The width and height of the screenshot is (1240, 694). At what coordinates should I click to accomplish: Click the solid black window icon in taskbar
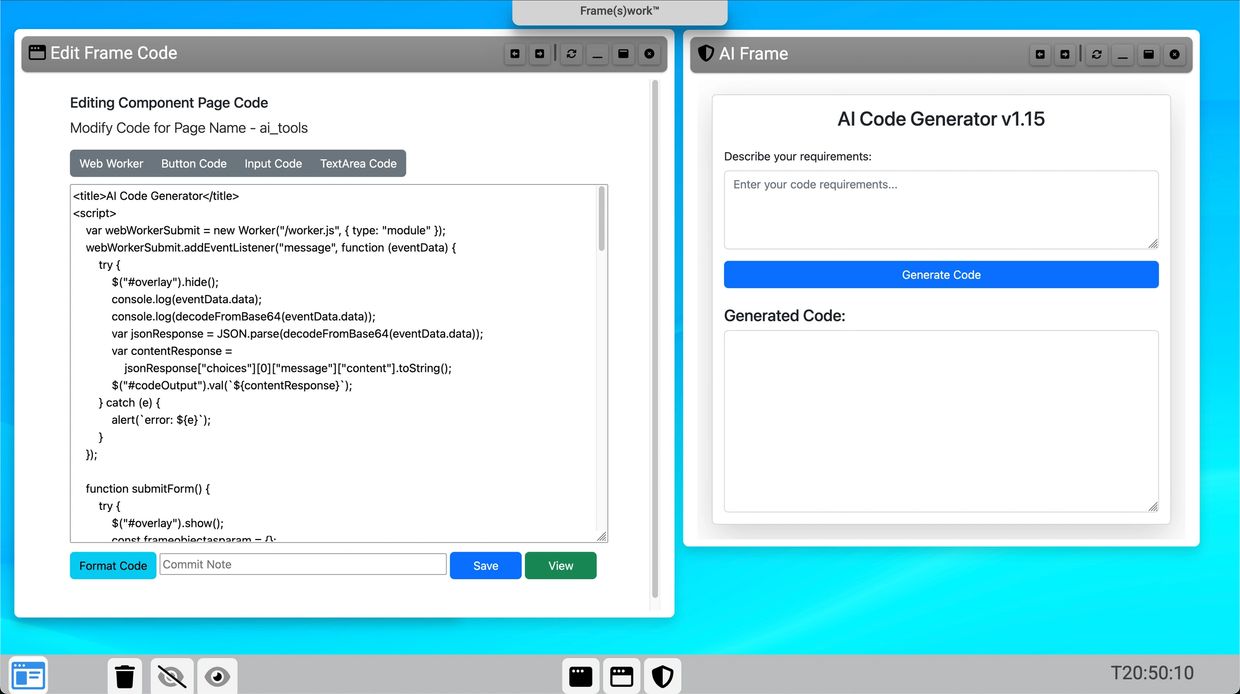tap(581, 677)
